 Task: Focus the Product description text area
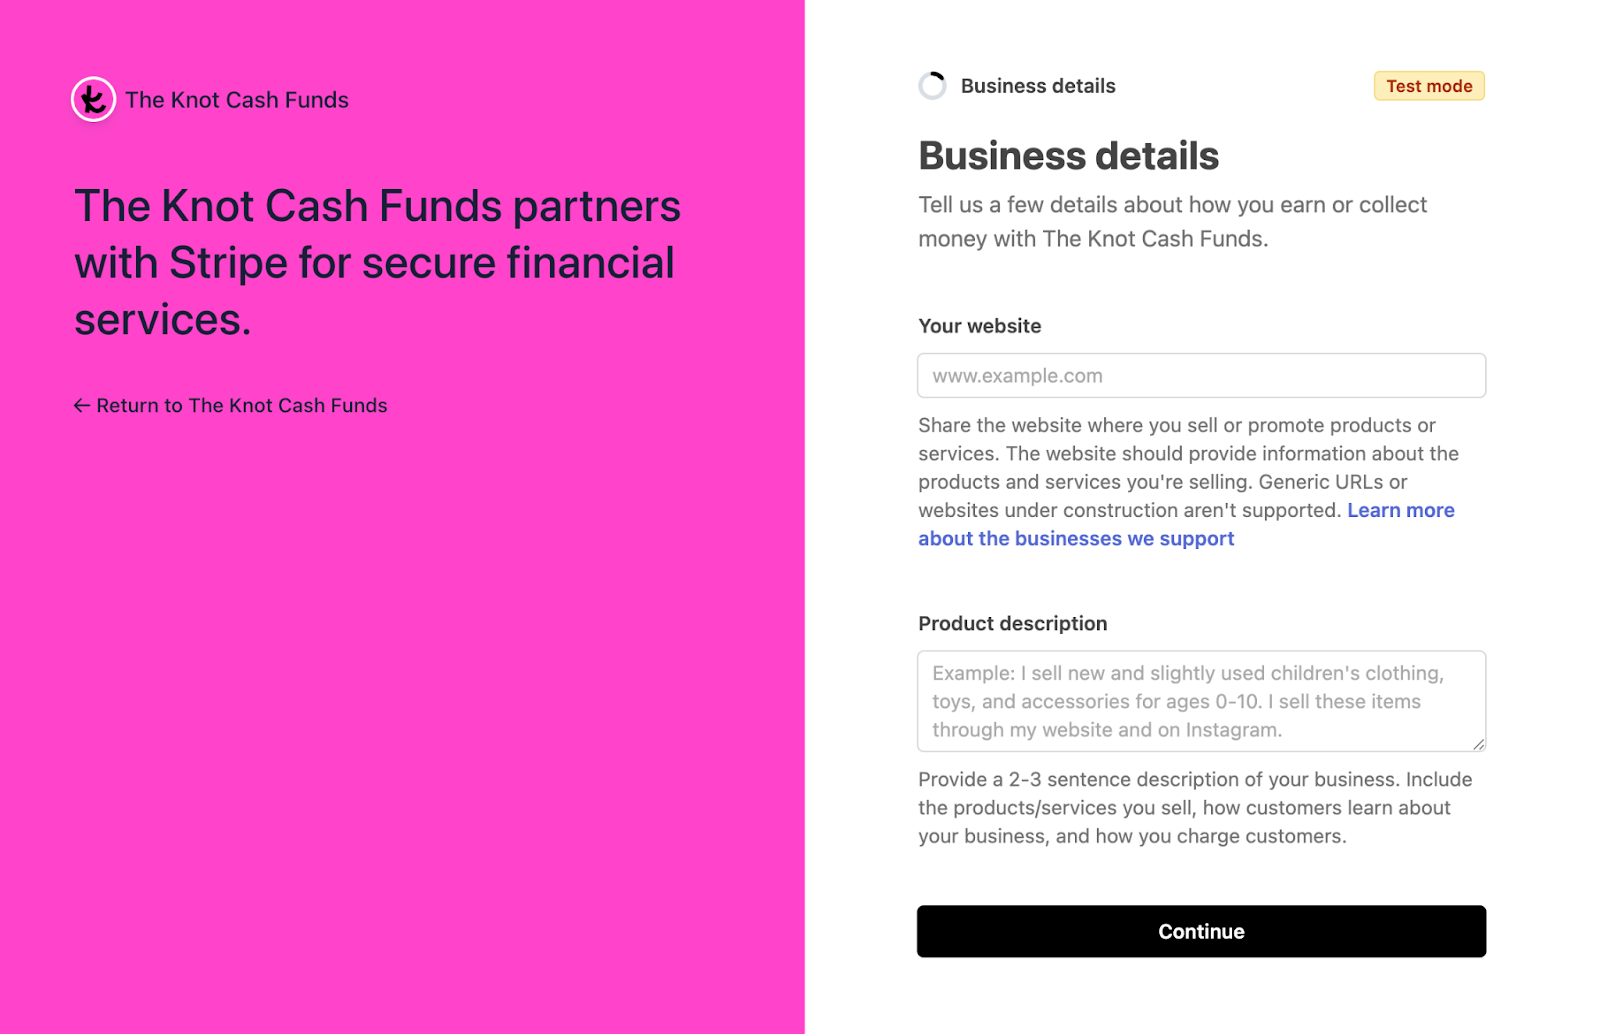[1201, 701]
